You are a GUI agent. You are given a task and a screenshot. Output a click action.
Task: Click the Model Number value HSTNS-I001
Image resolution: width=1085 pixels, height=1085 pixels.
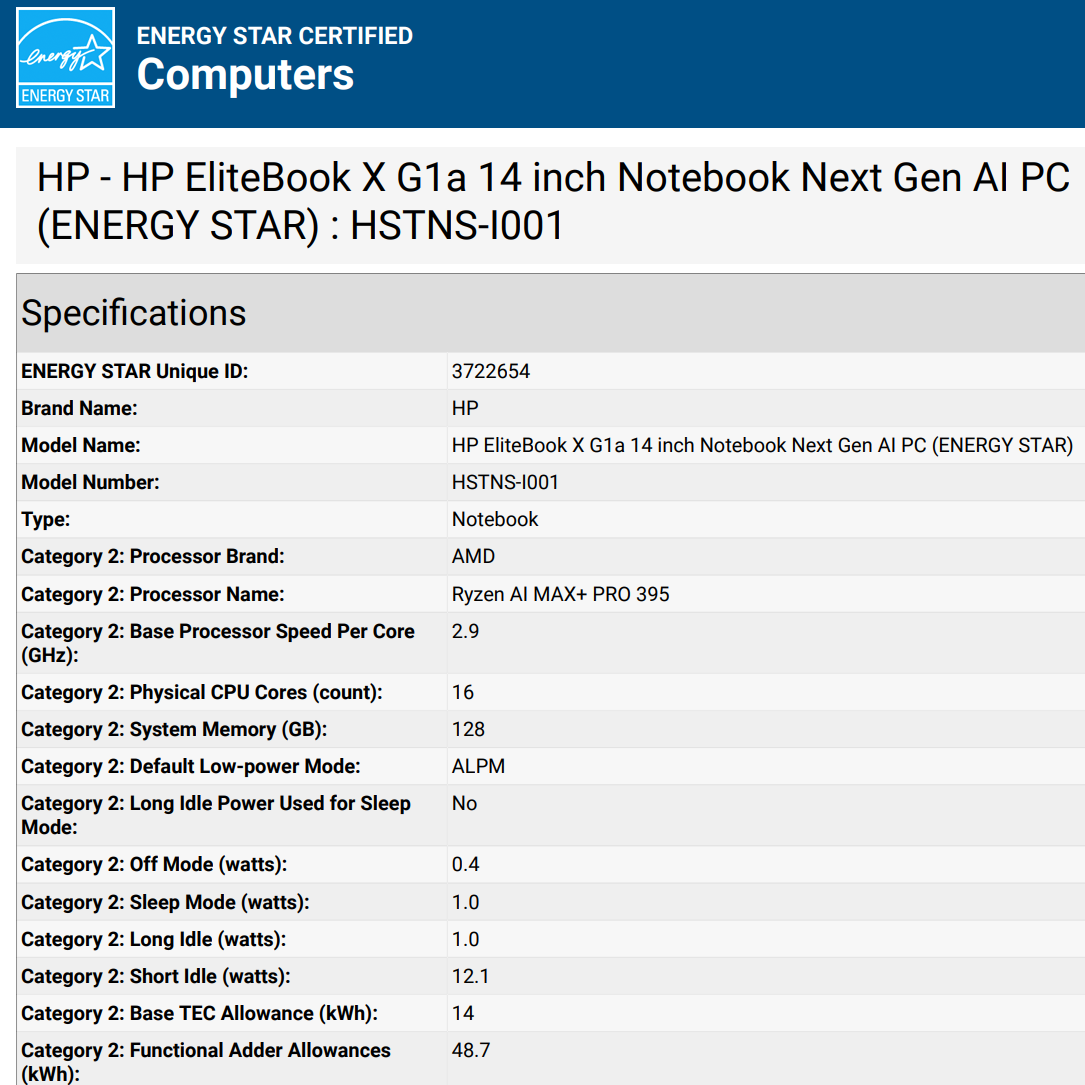(x=505, y=482)
